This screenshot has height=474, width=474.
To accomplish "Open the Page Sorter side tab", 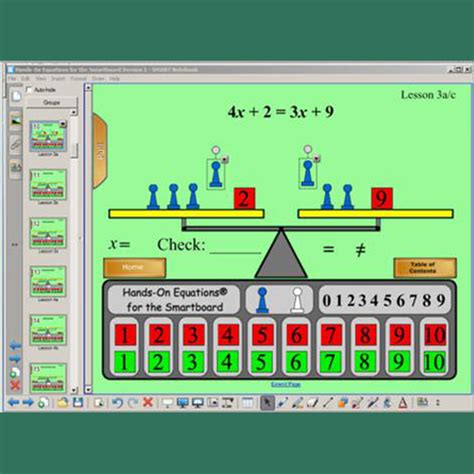I will (16, 97).
